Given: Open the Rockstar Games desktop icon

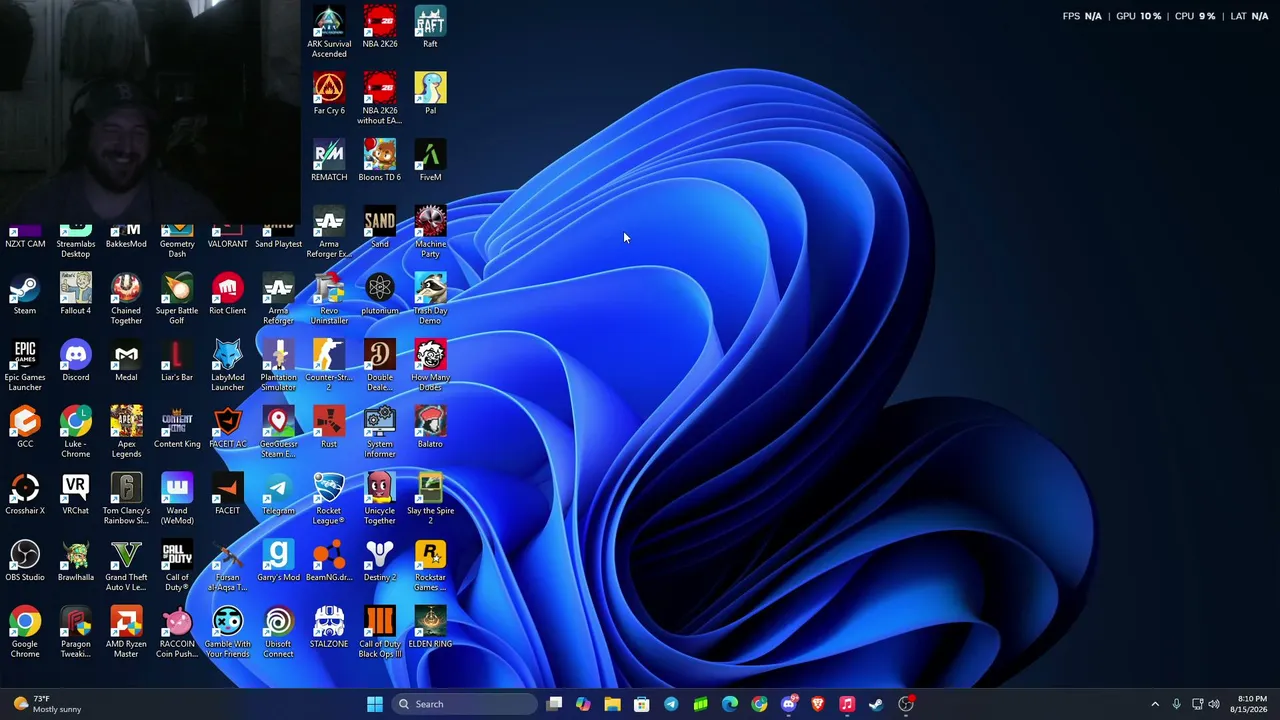Looking at the screenshot, I should [x=430, y=566].
